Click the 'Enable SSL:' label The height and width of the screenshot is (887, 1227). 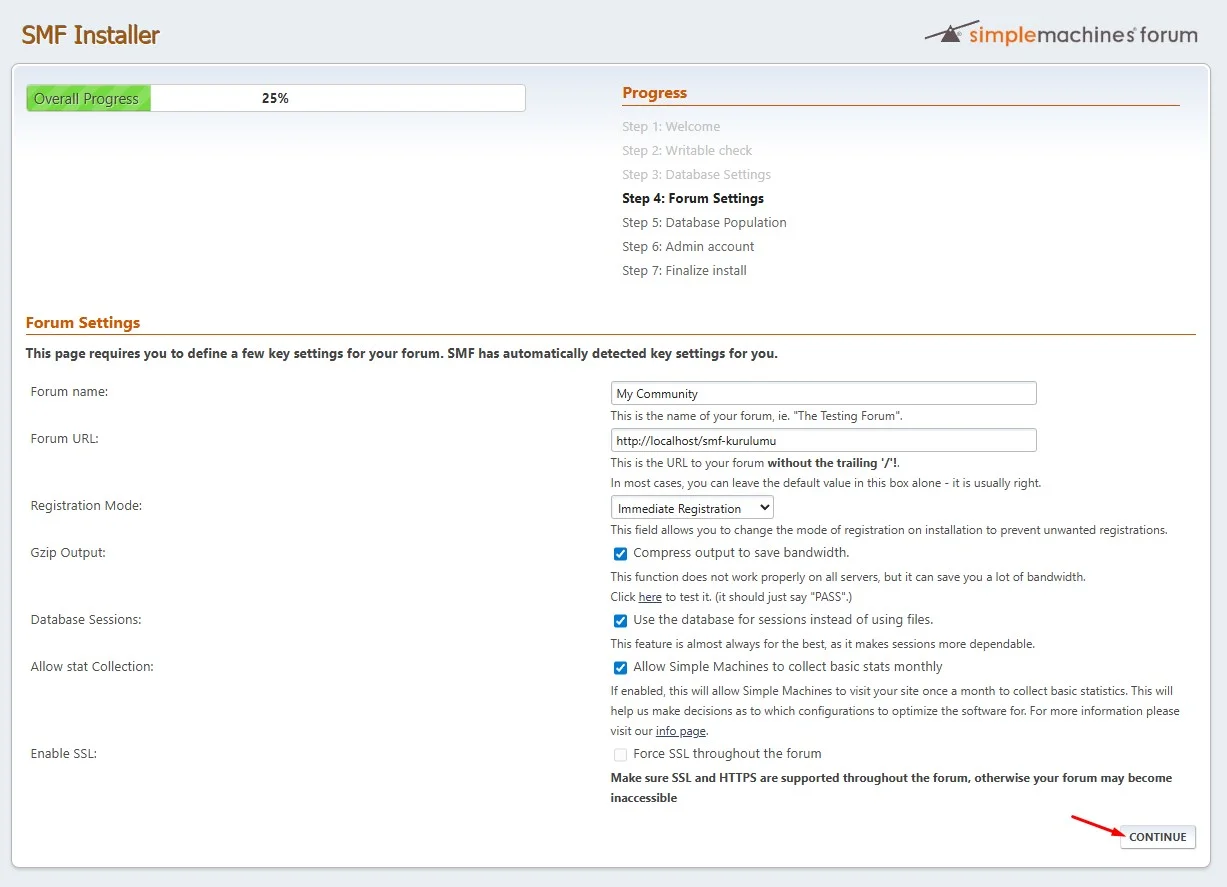[x=64, y=754]
